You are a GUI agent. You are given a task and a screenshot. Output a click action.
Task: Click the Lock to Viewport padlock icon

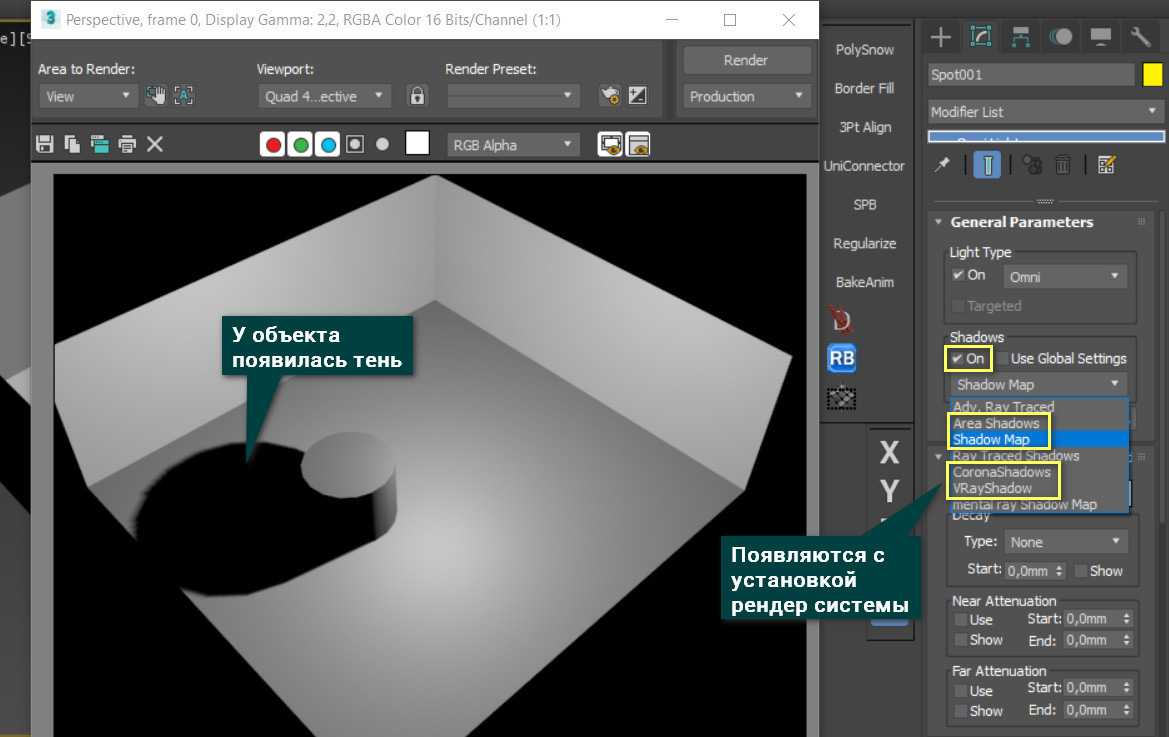coord(417,96)
